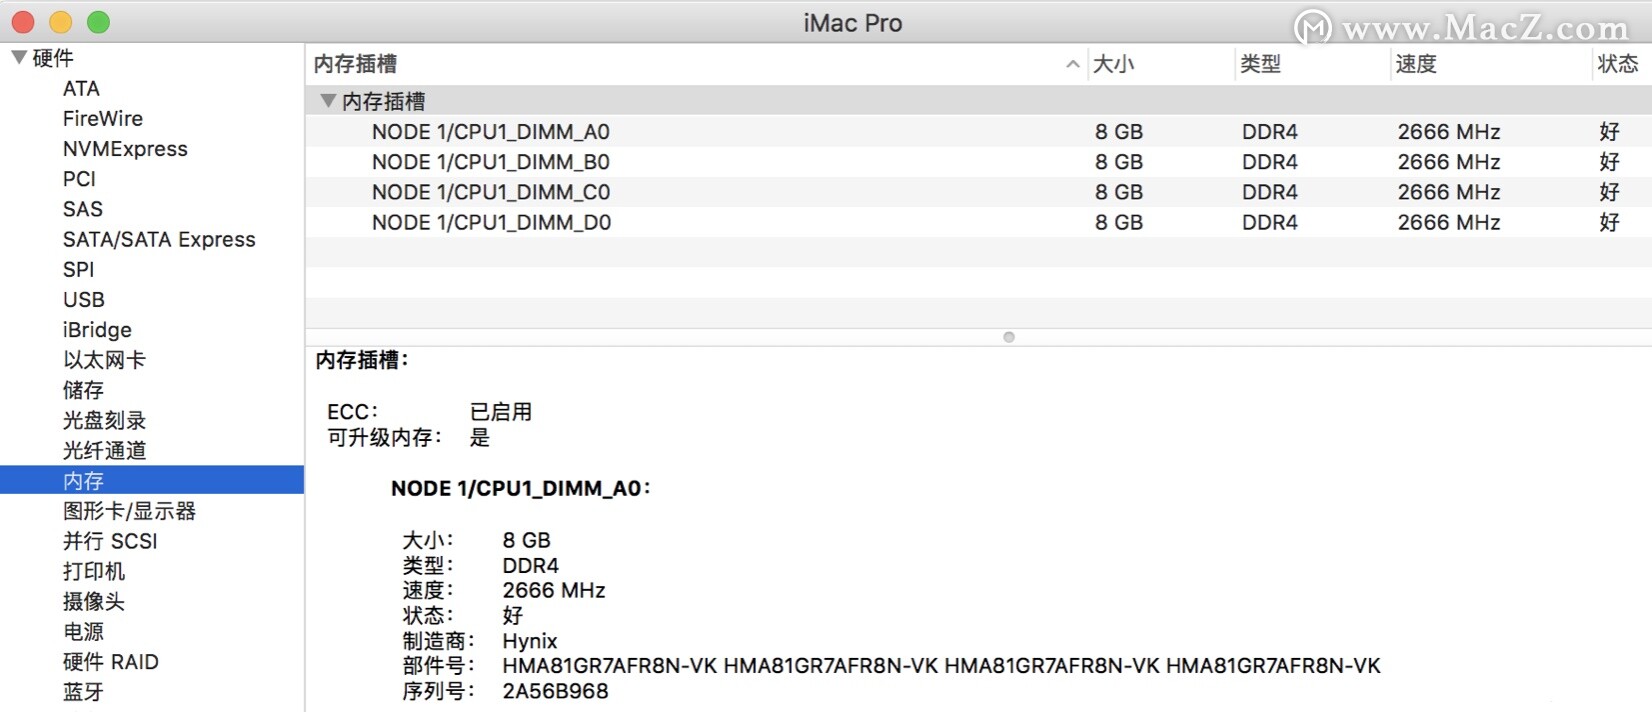Viewport: 1652px width, 712px height.
Task: Close the iMac Pro window
Action: coord(22,22)
